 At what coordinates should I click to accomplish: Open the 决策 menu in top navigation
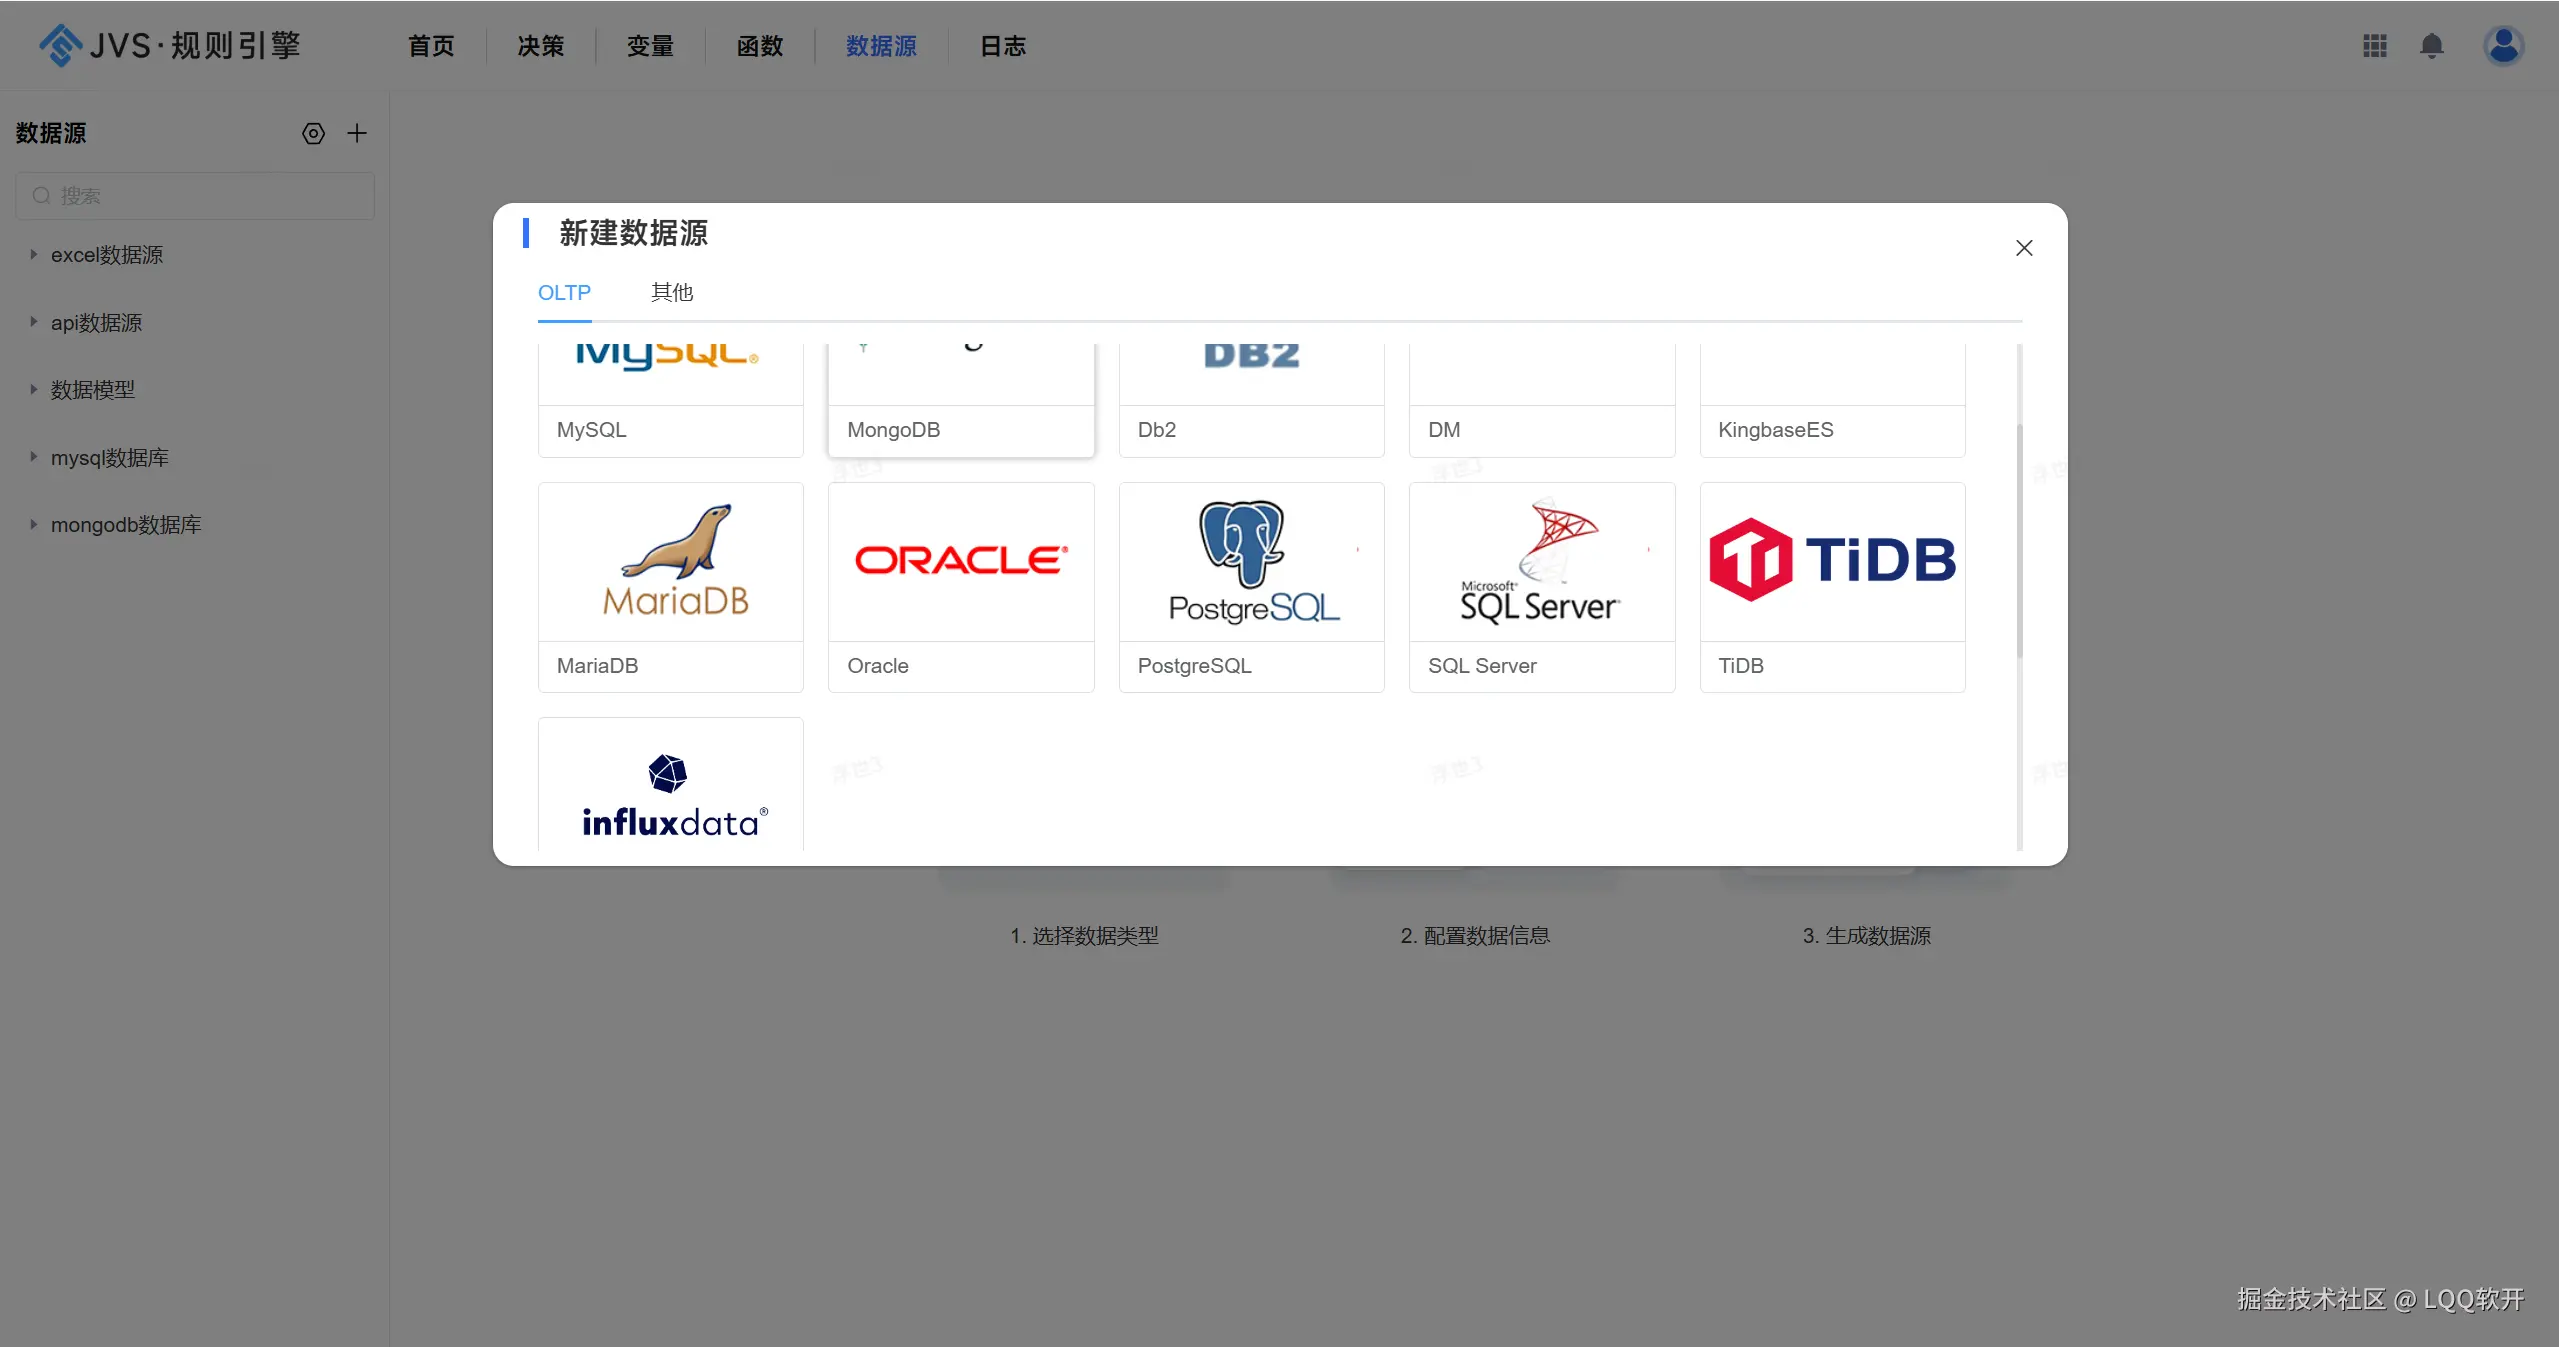pos(540,46)
